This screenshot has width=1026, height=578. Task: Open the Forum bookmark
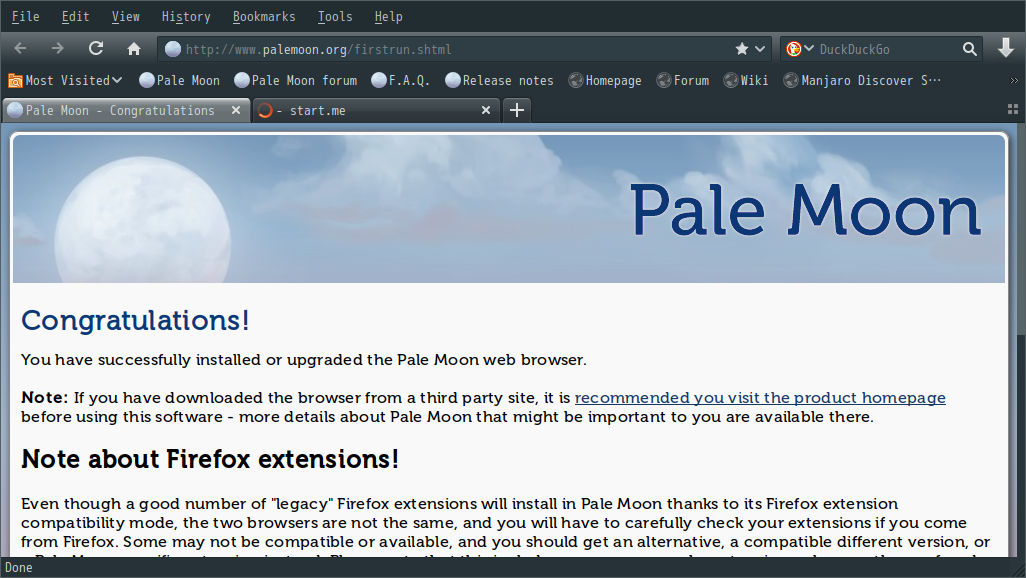tap(682, 81)
